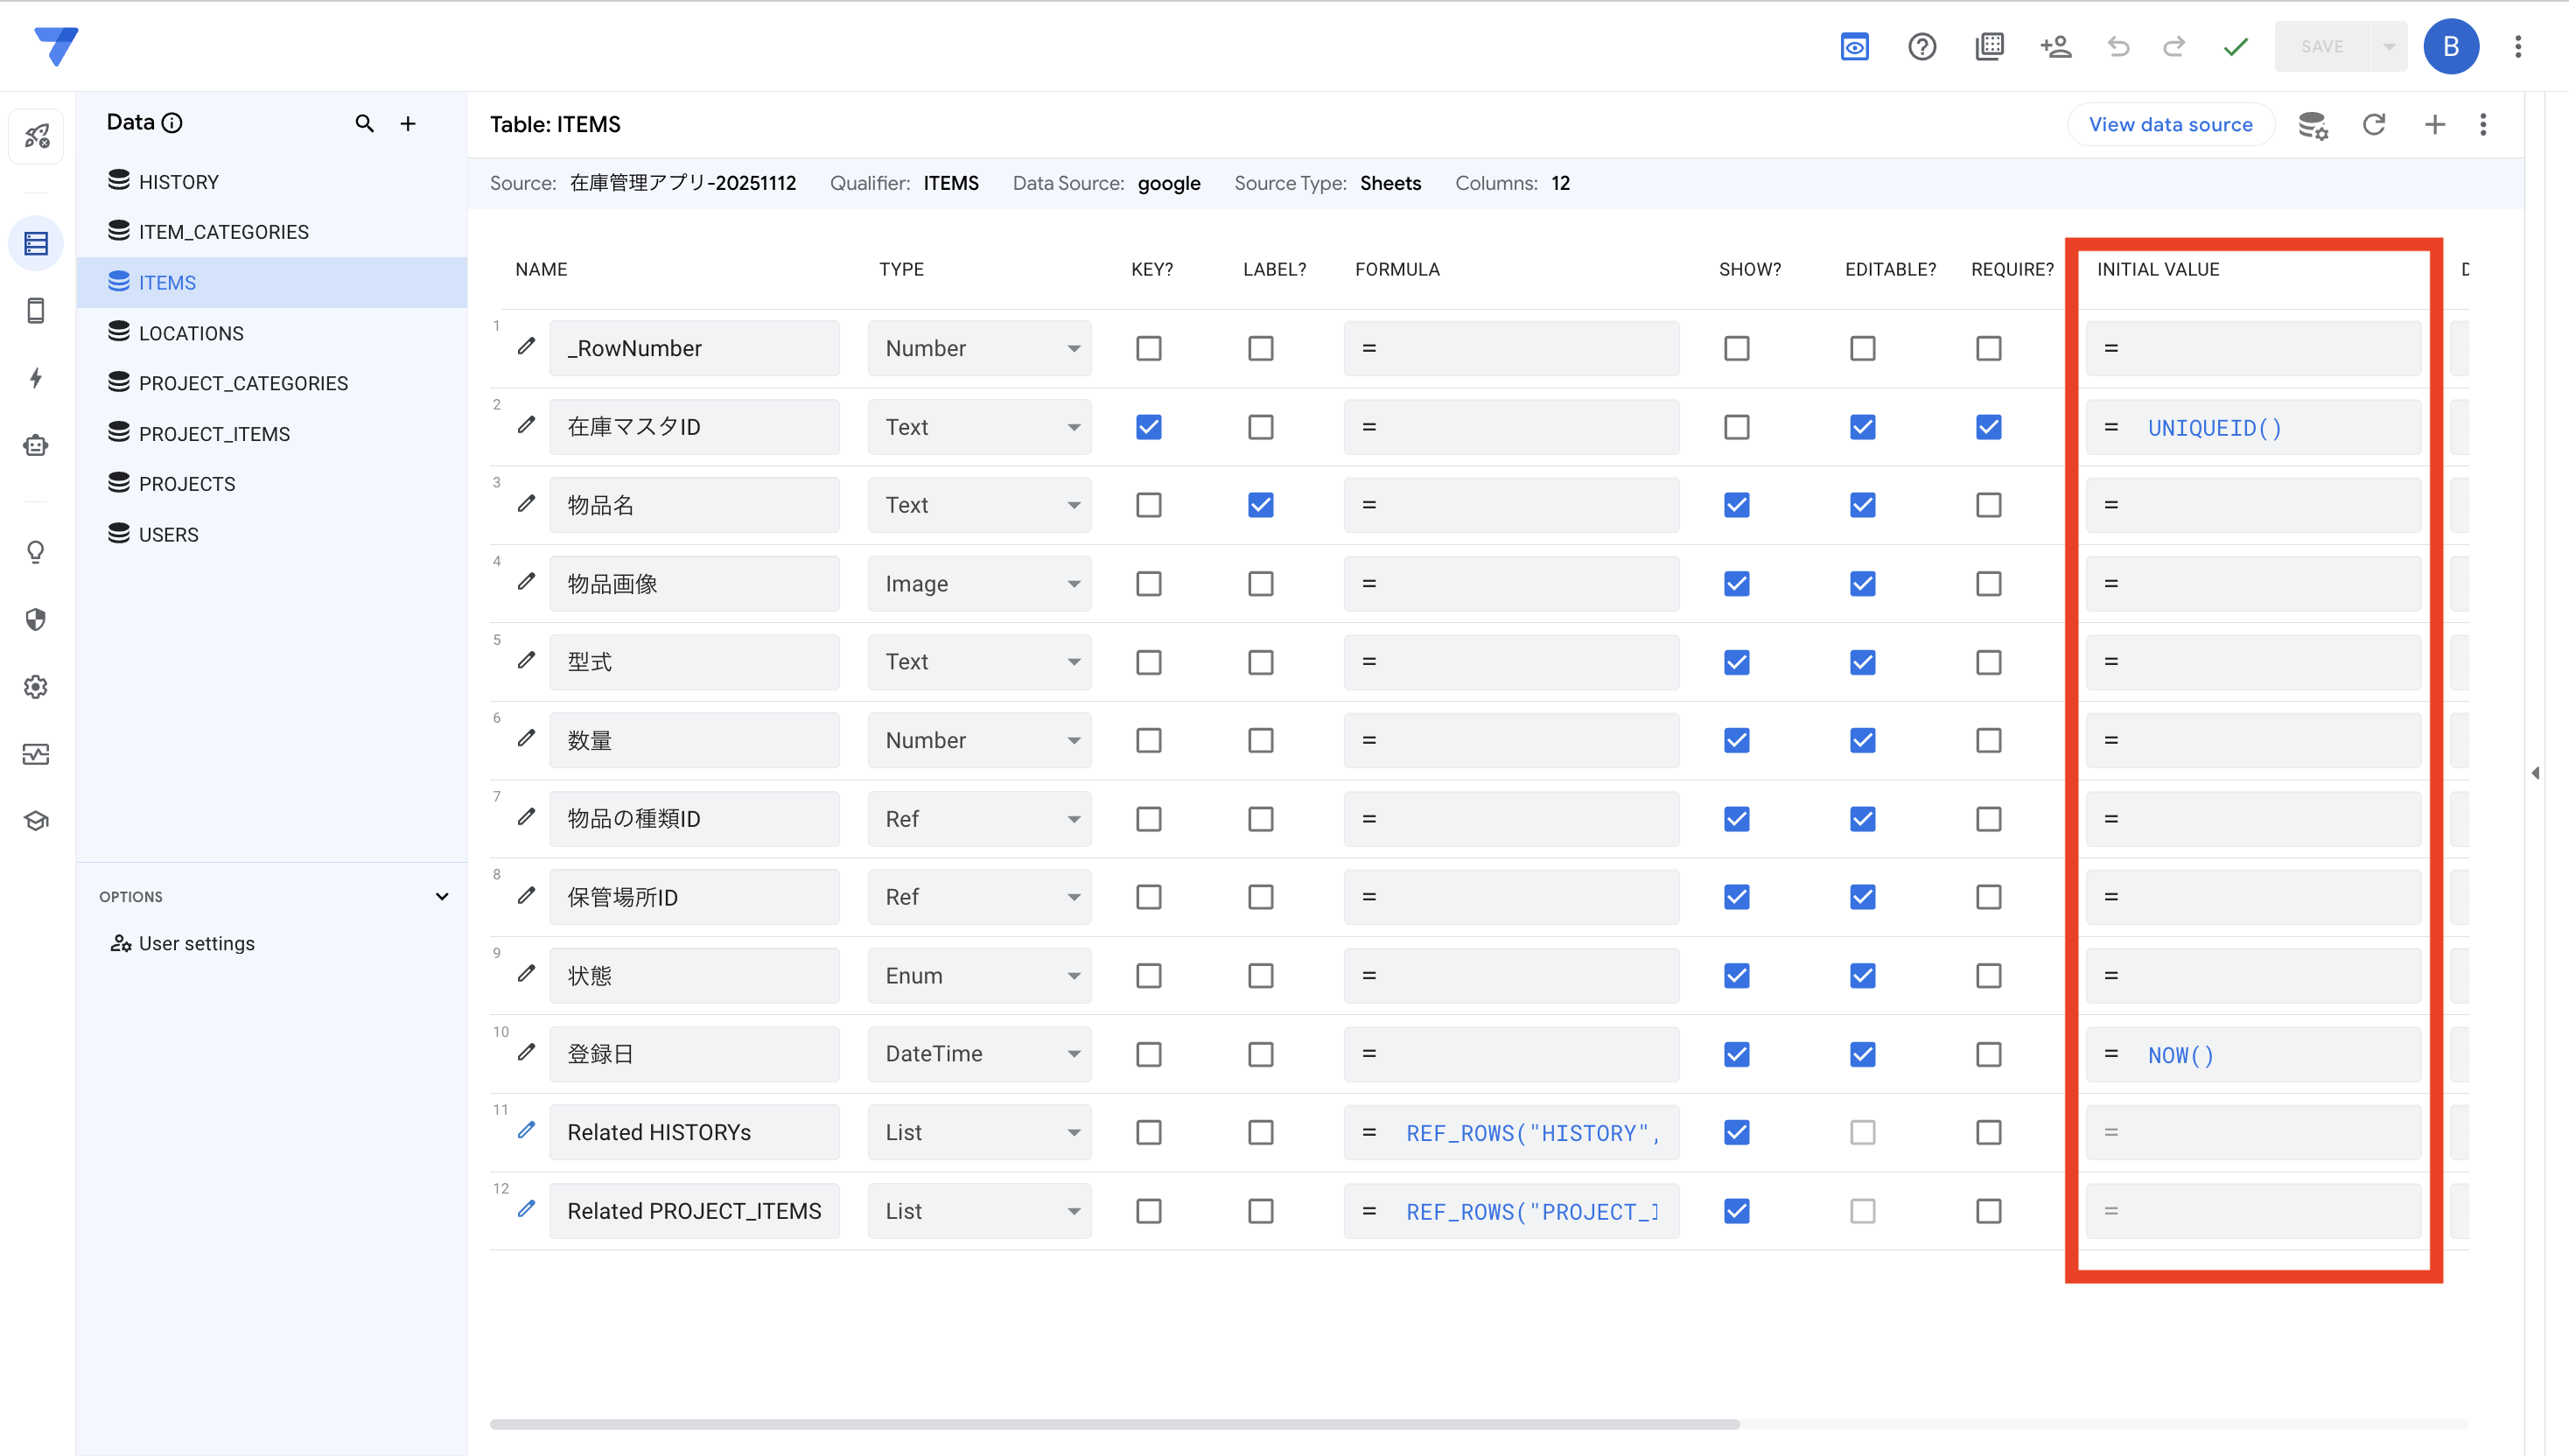
Task: Open the Automation lightning bolt section
Action: [x=36, y=378]
